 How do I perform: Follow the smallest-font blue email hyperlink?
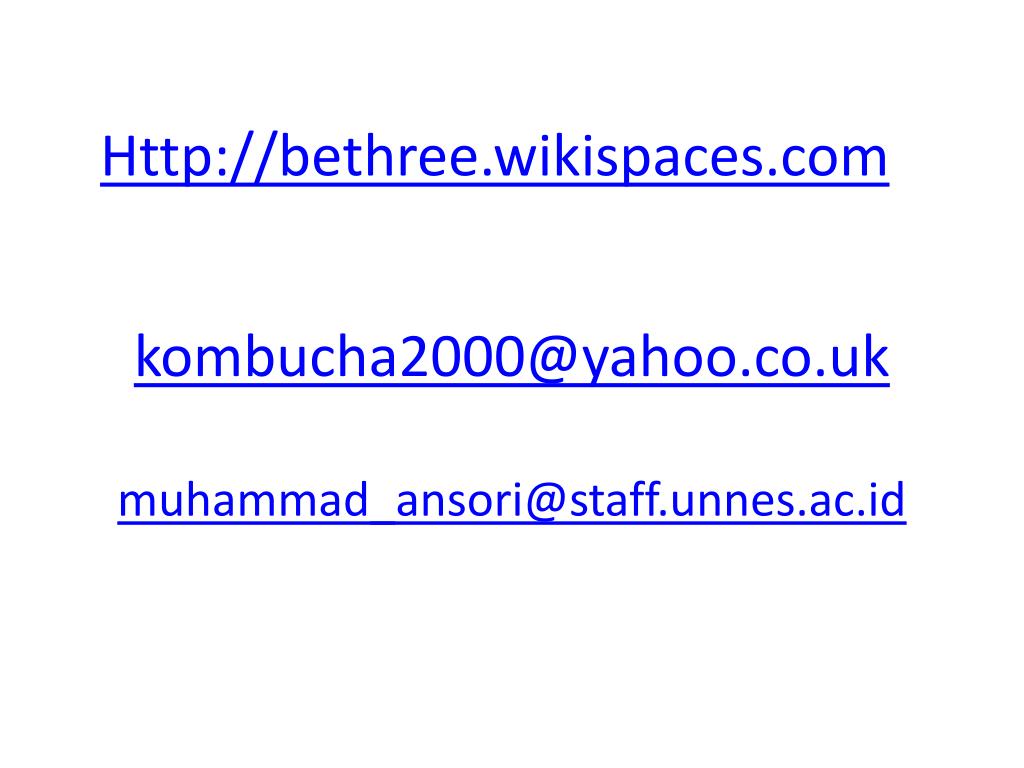(x=512, y=502)
